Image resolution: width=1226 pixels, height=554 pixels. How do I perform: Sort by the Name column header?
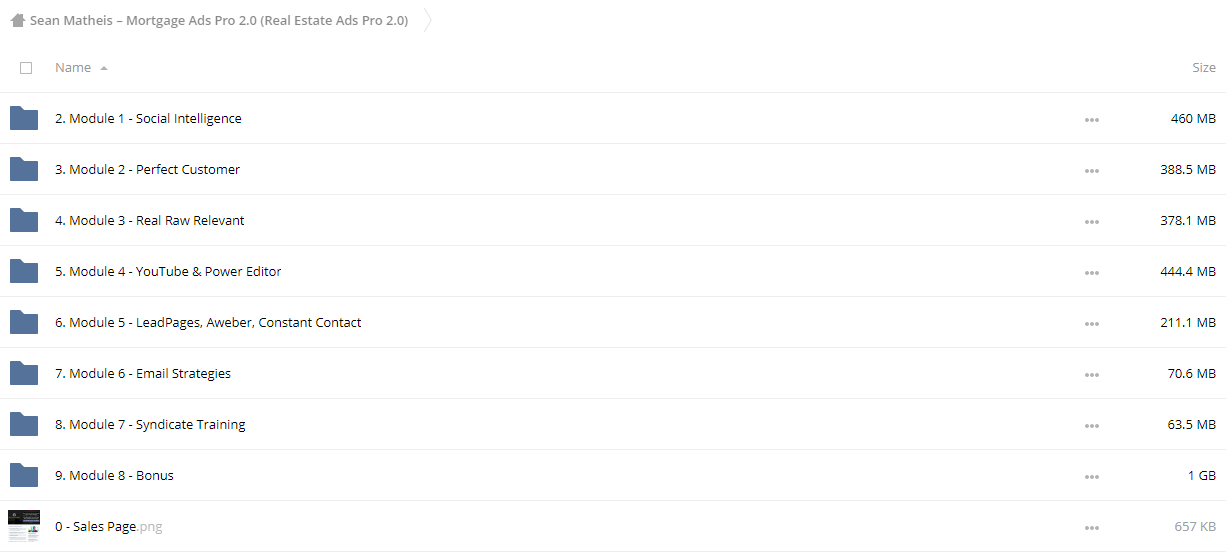[x=73, y=67]
